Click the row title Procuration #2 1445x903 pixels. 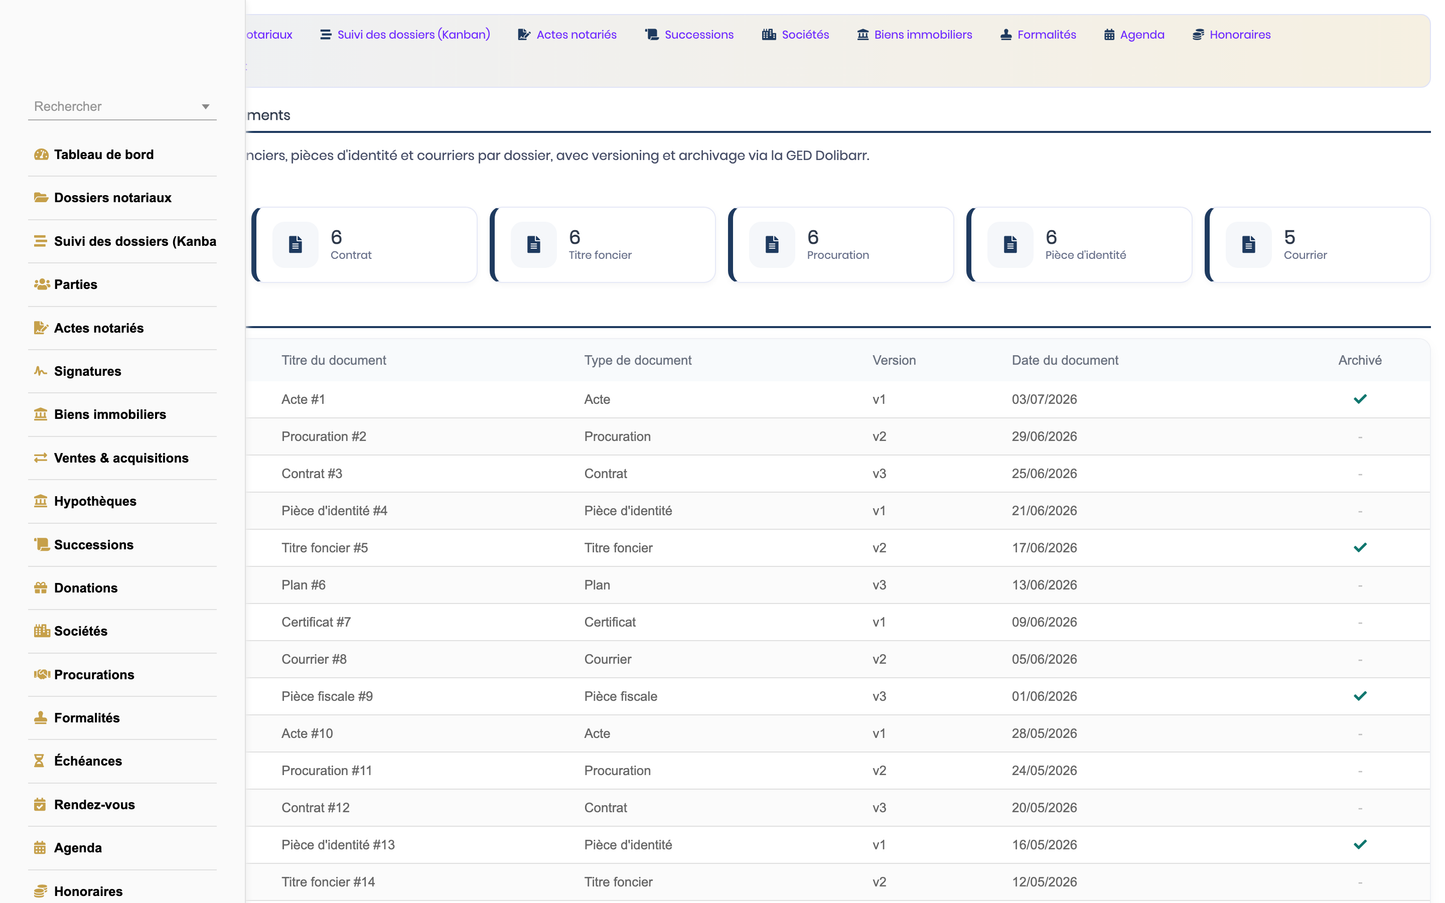324,437
